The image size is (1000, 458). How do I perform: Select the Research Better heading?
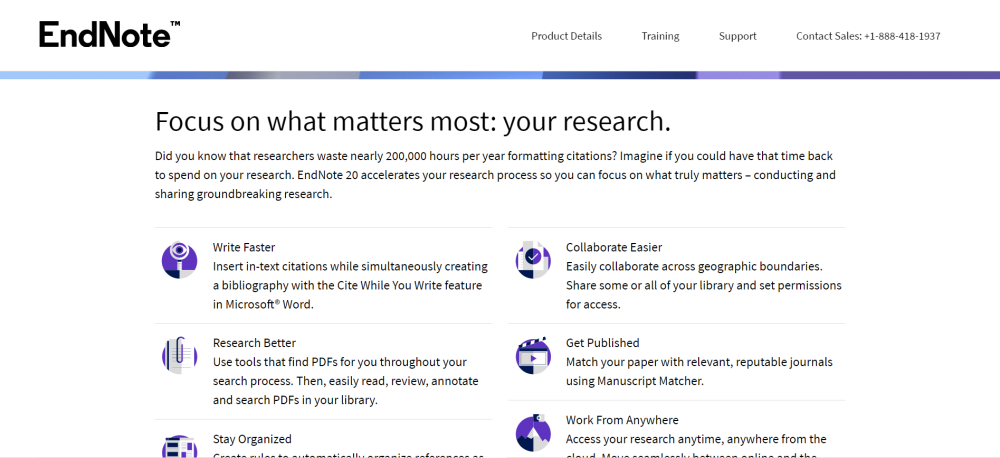click(254, 343)
